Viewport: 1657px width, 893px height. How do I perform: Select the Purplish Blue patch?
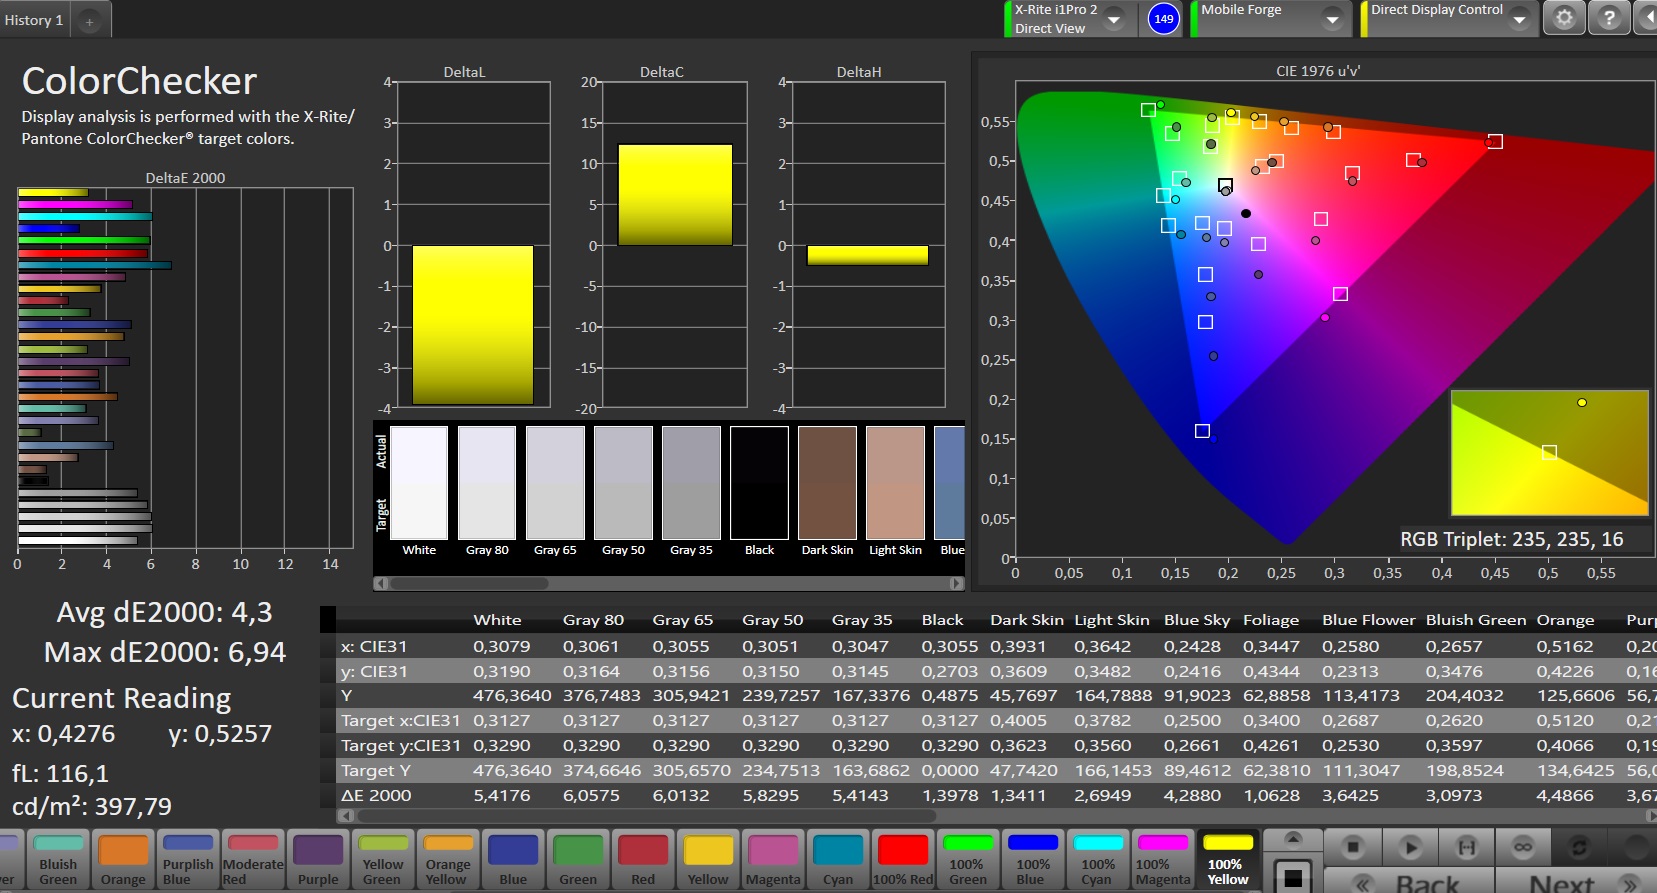coord(188,859)
